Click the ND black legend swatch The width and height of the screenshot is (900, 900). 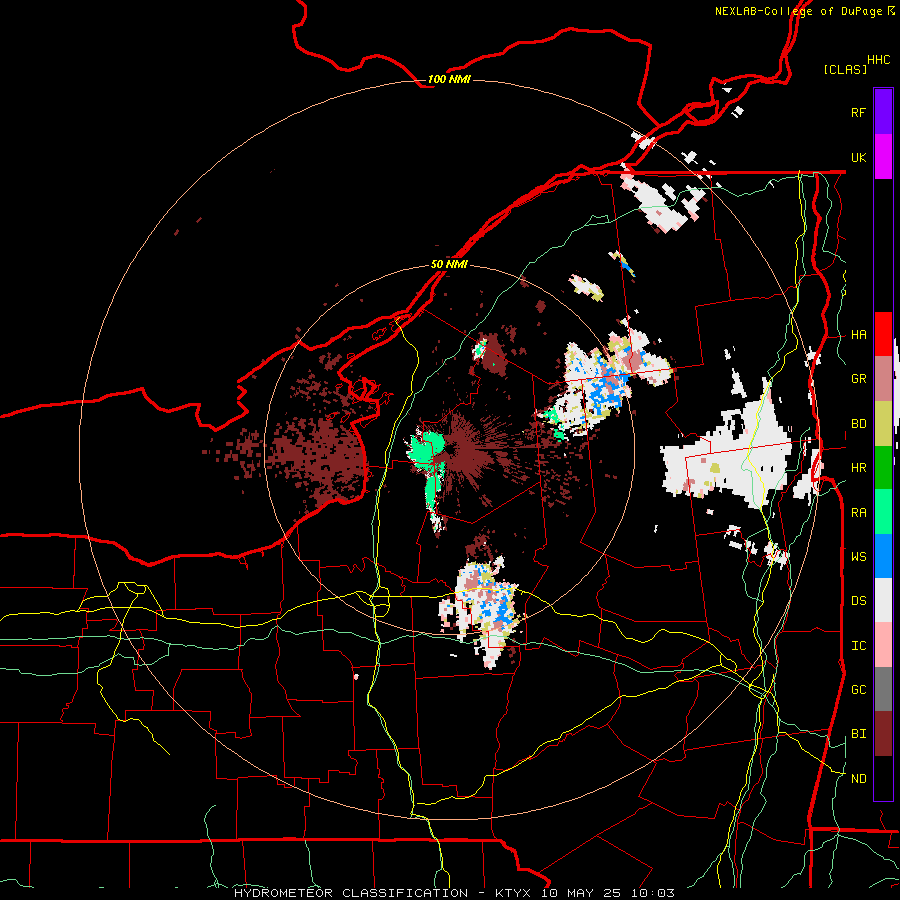[x=883, y=778]
